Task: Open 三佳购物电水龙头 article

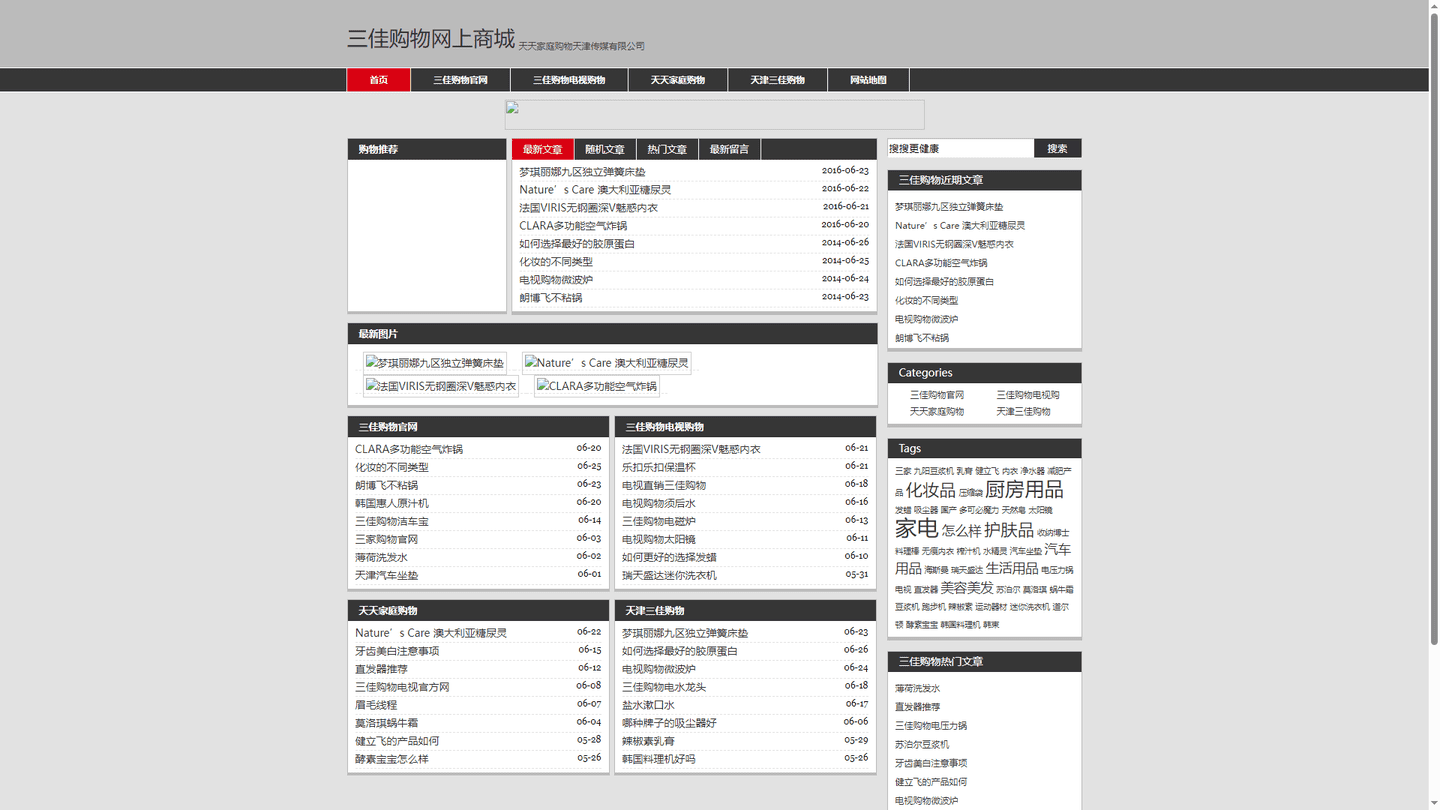Action: 664,687
